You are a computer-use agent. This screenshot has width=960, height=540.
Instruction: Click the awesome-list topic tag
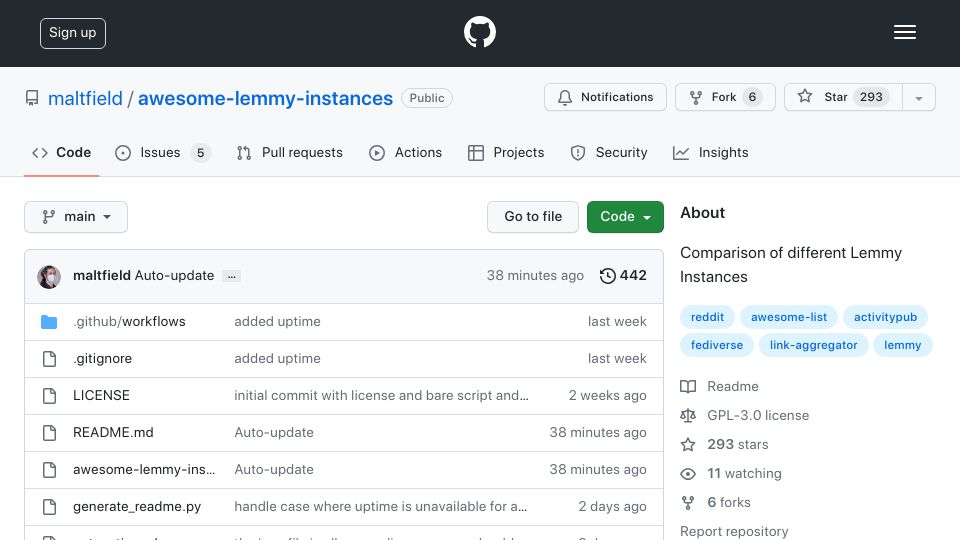[x=789, y=317]
